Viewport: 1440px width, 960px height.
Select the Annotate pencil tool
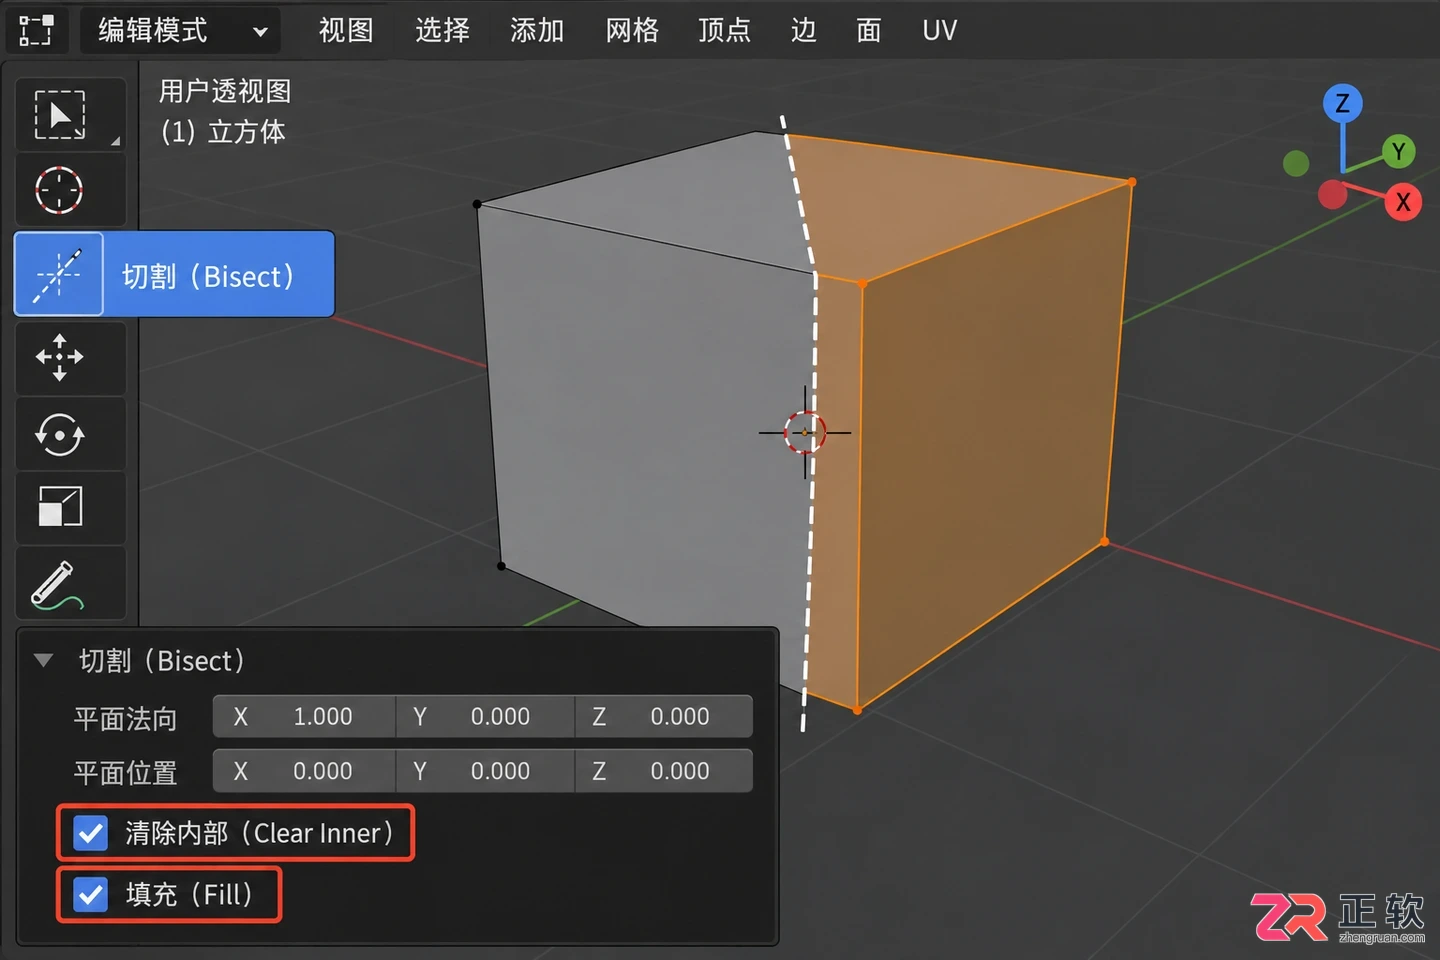click(x=70, y=584)
